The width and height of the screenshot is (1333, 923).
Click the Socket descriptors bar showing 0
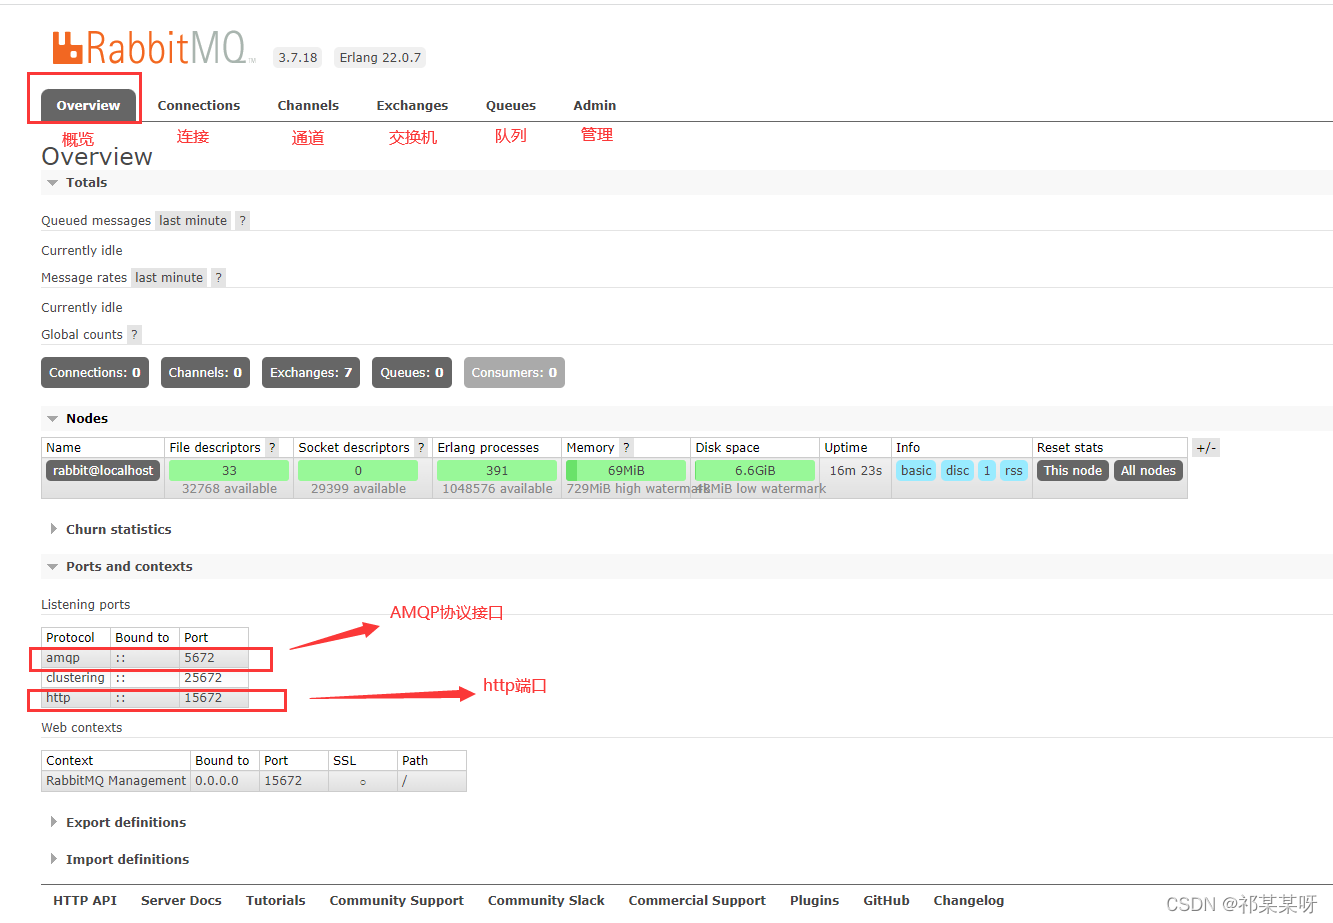(x=358, y=471)
